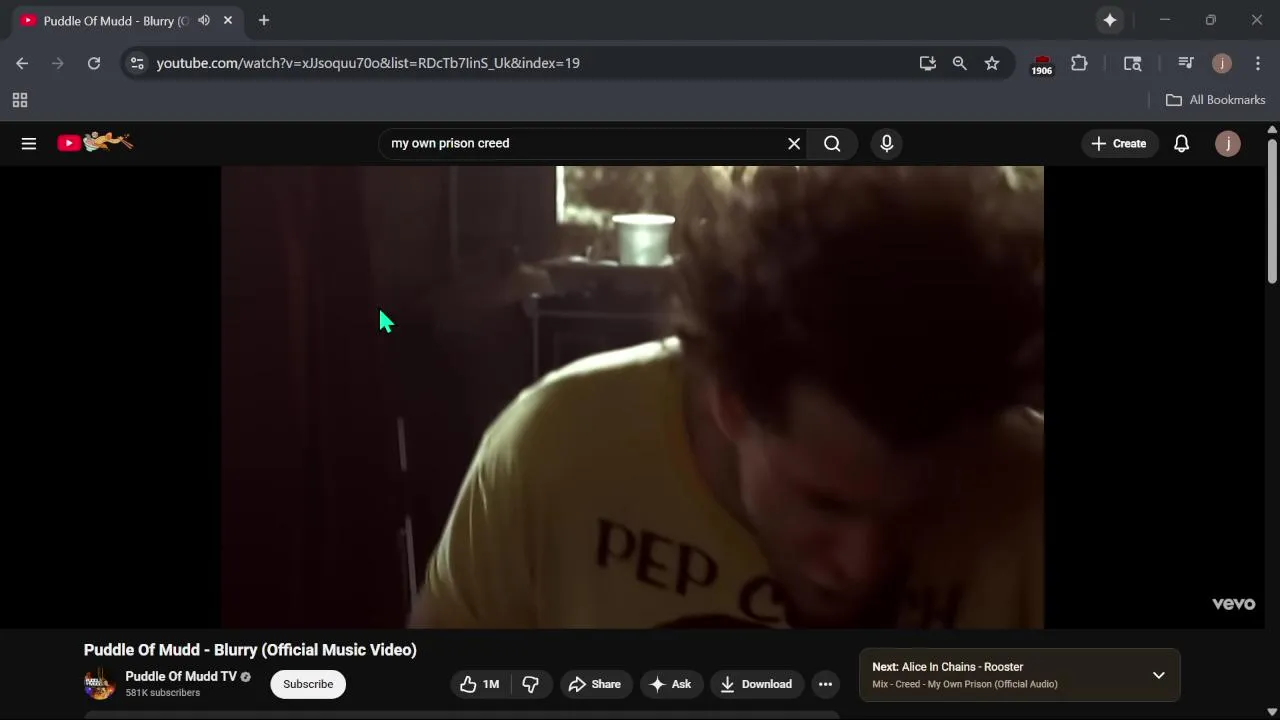Open Chrome profile avatar
The height and width of the screenshot is (720, 1280).
point(1222,63)
